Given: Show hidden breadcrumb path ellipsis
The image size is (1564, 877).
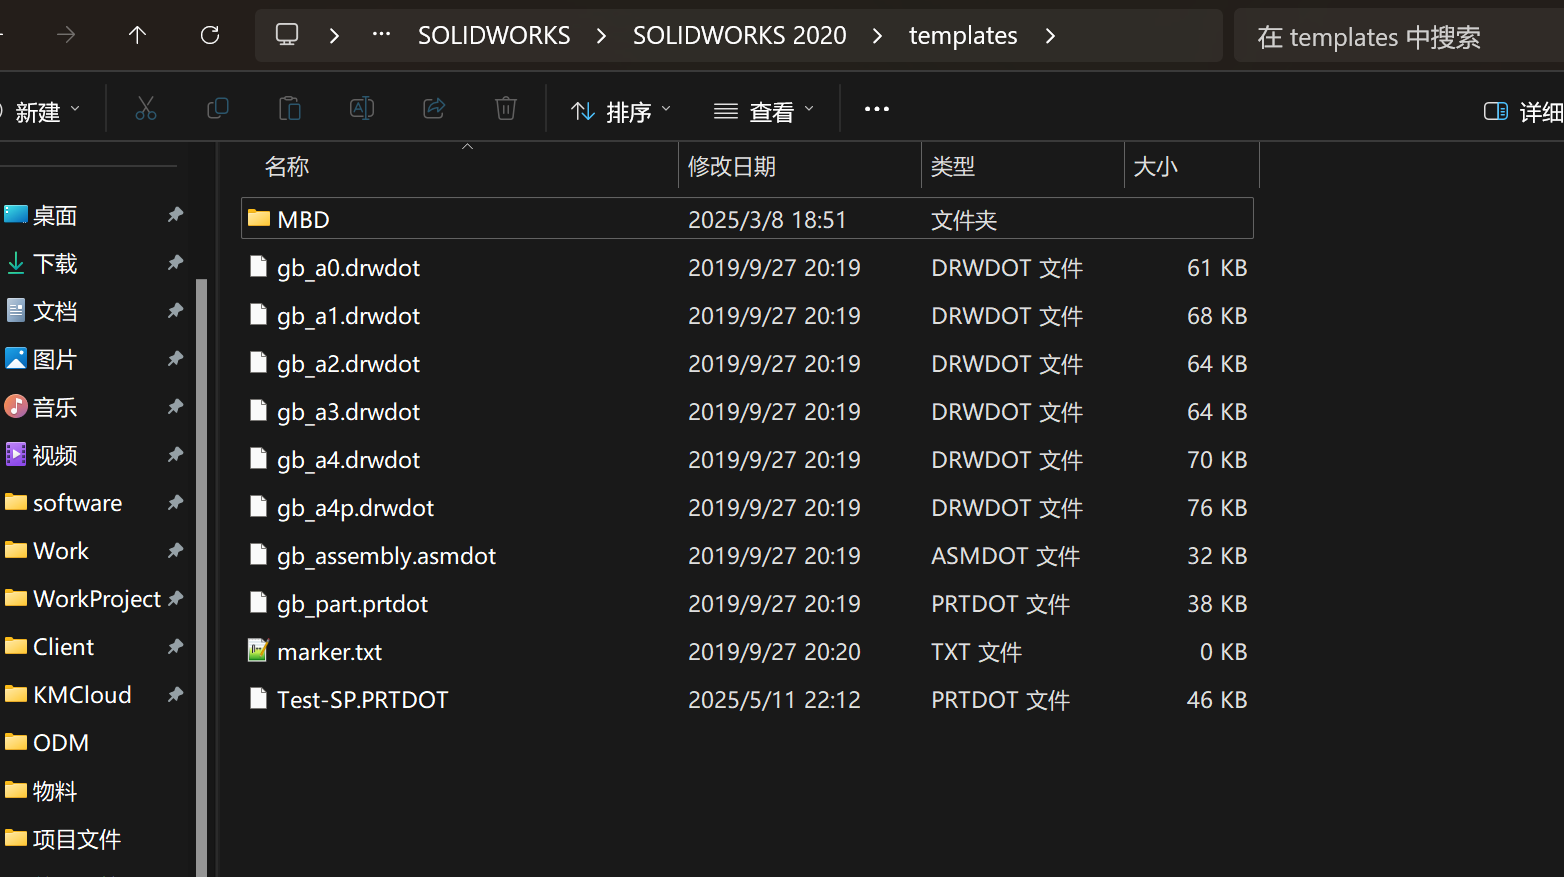Looking at the screenshot, I should click(x=381, y=35).
